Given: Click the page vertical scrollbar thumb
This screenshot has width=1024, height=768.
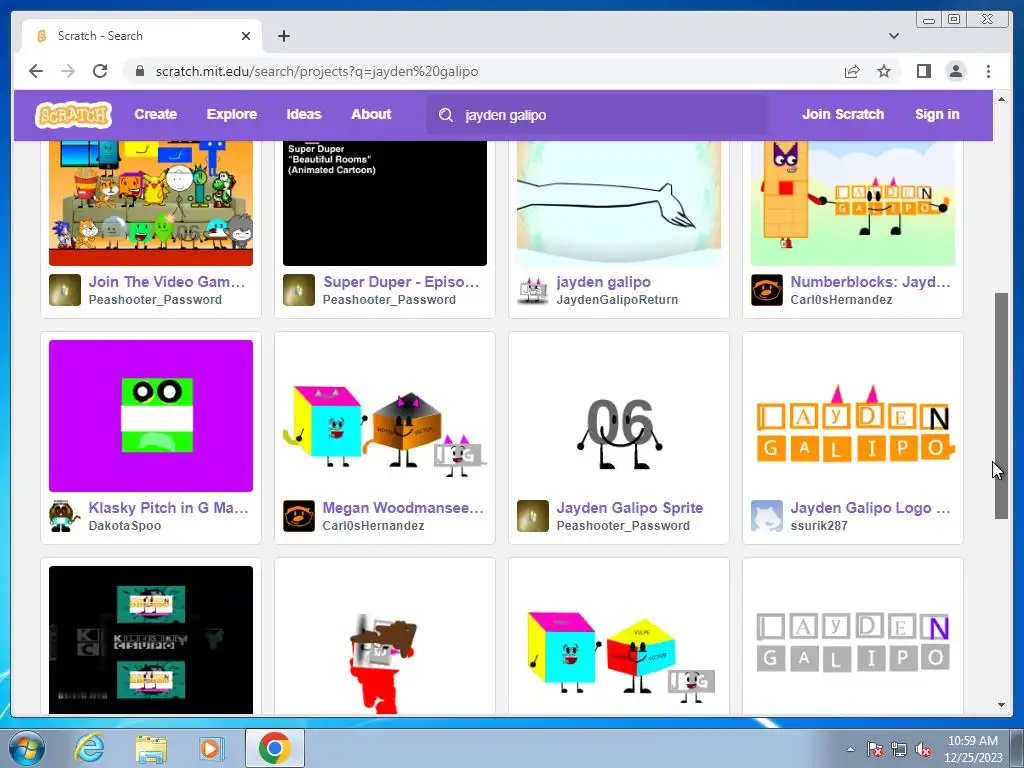Looking at the screenshot, I should tap(1001, 406).
